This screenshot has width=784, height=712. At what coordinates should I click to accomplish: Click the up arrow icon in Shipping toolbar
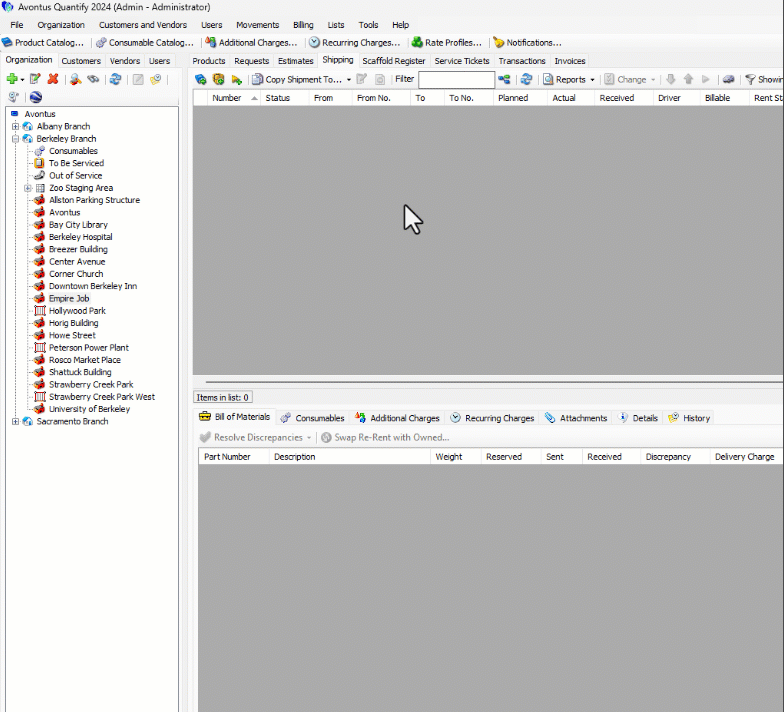tap(688, 79)
